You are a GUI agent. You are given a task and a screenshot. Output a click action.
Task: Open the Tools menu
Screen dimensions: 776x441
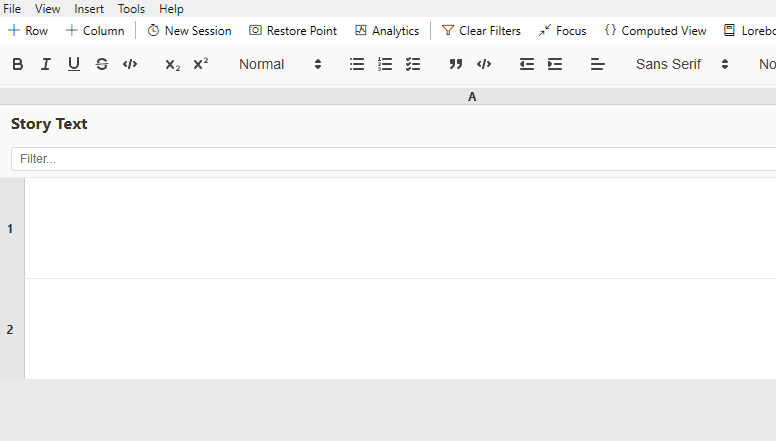[131, 8]
